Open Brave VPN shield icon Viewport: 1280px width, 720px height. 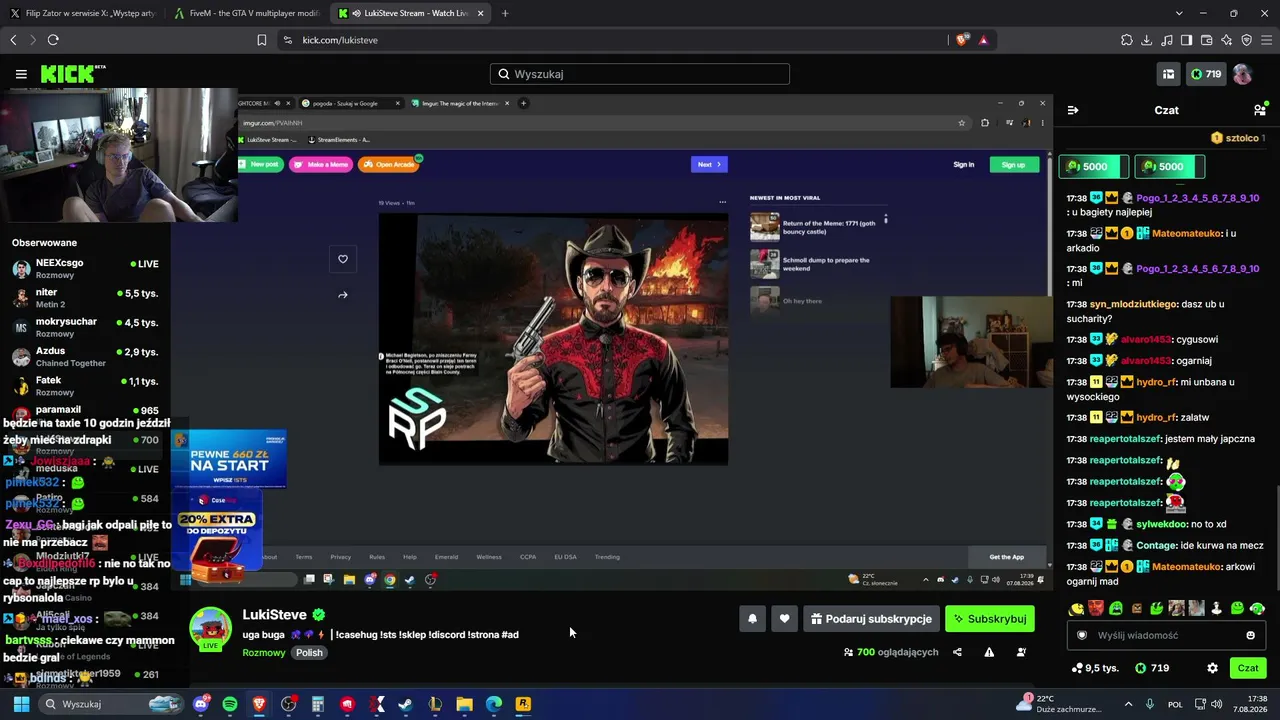pyautogui.click(x=1247, y=40)
